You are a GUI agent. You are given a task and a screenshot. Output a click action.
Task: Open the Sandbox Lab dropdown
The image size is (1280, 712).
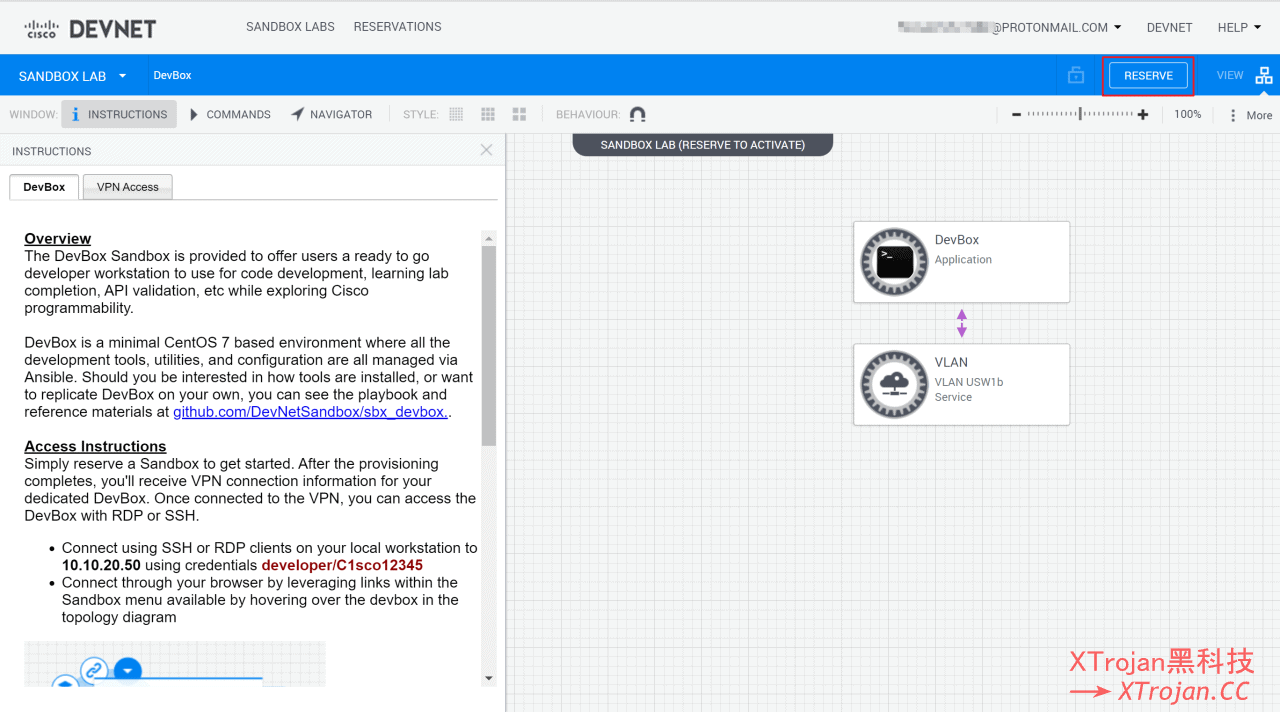73,76
